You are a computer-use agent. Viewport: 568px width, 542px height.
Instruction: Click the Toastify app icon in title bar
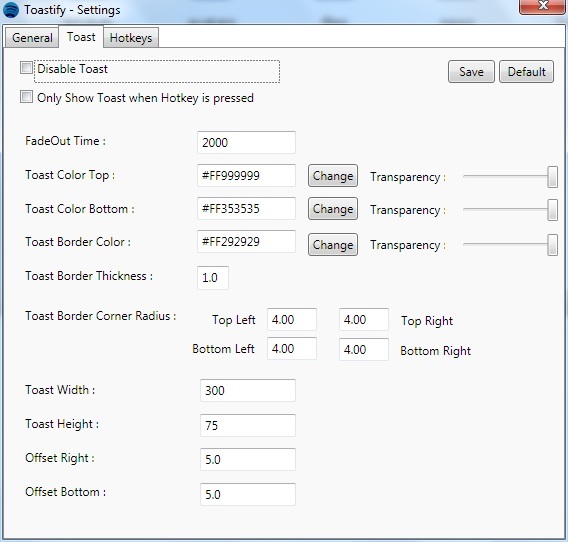click(11, 10)
